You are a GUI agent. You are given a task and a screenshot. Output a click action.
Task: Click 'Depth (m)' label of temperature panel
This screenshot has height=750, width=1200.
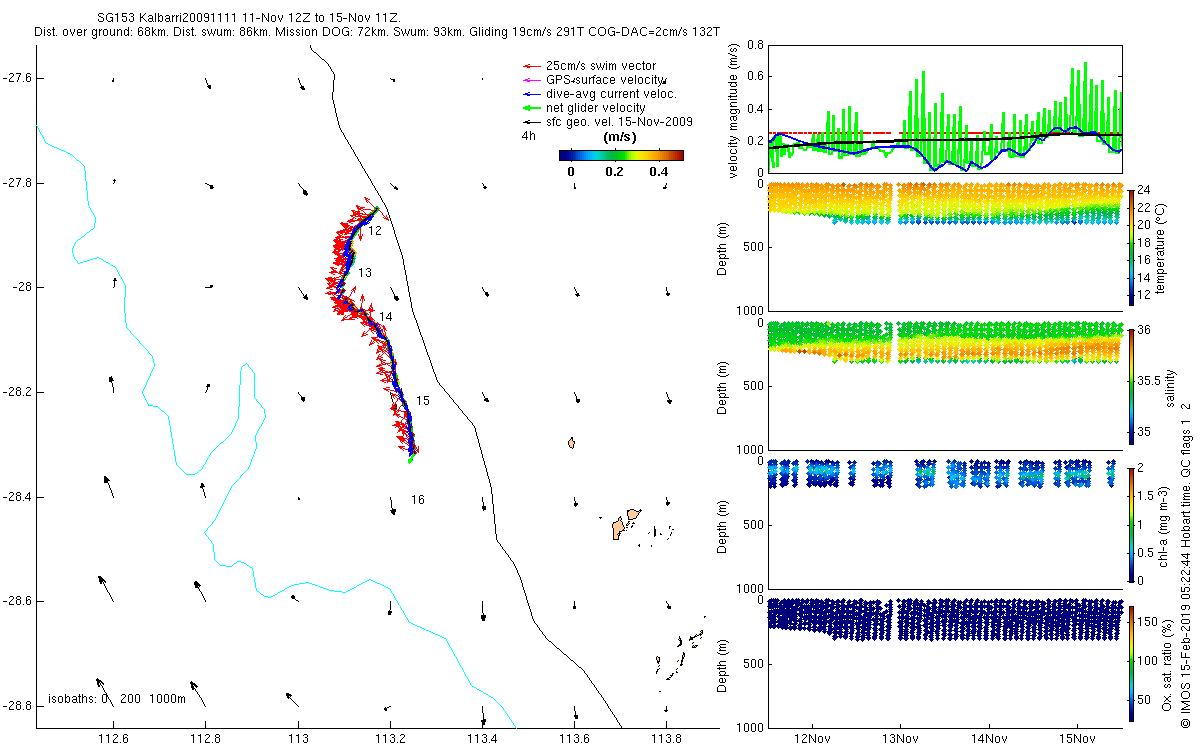pyautogui.click(x=722, y=248)
